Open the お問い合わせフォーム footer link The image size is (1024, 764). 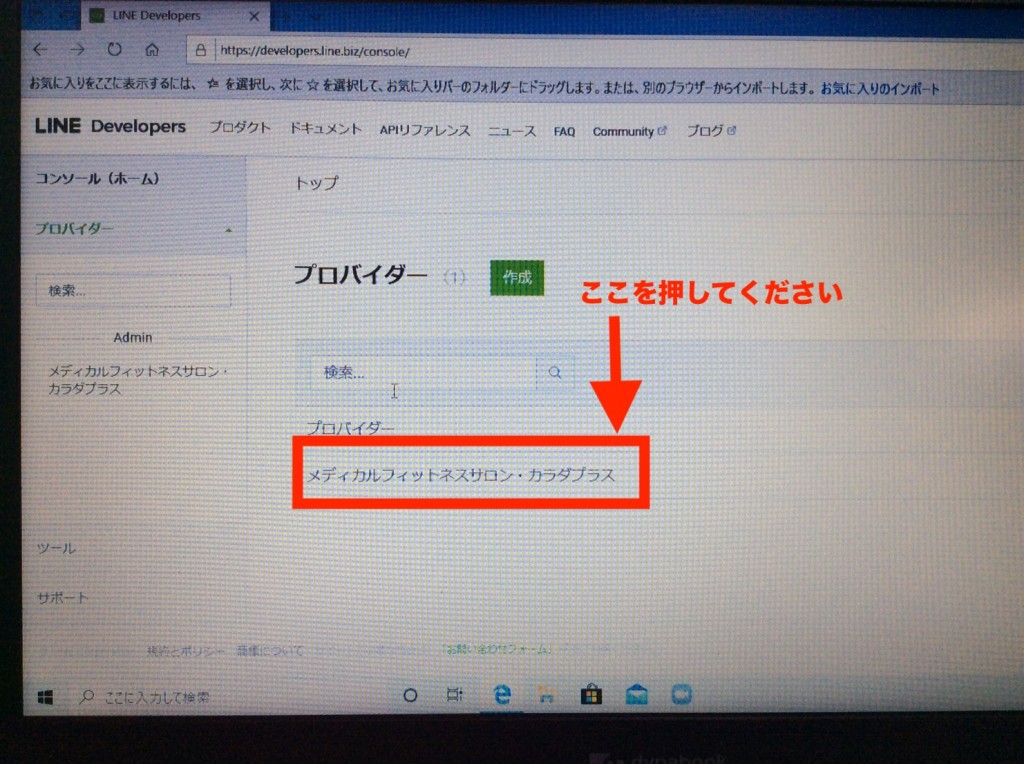(x=498, y=649)
